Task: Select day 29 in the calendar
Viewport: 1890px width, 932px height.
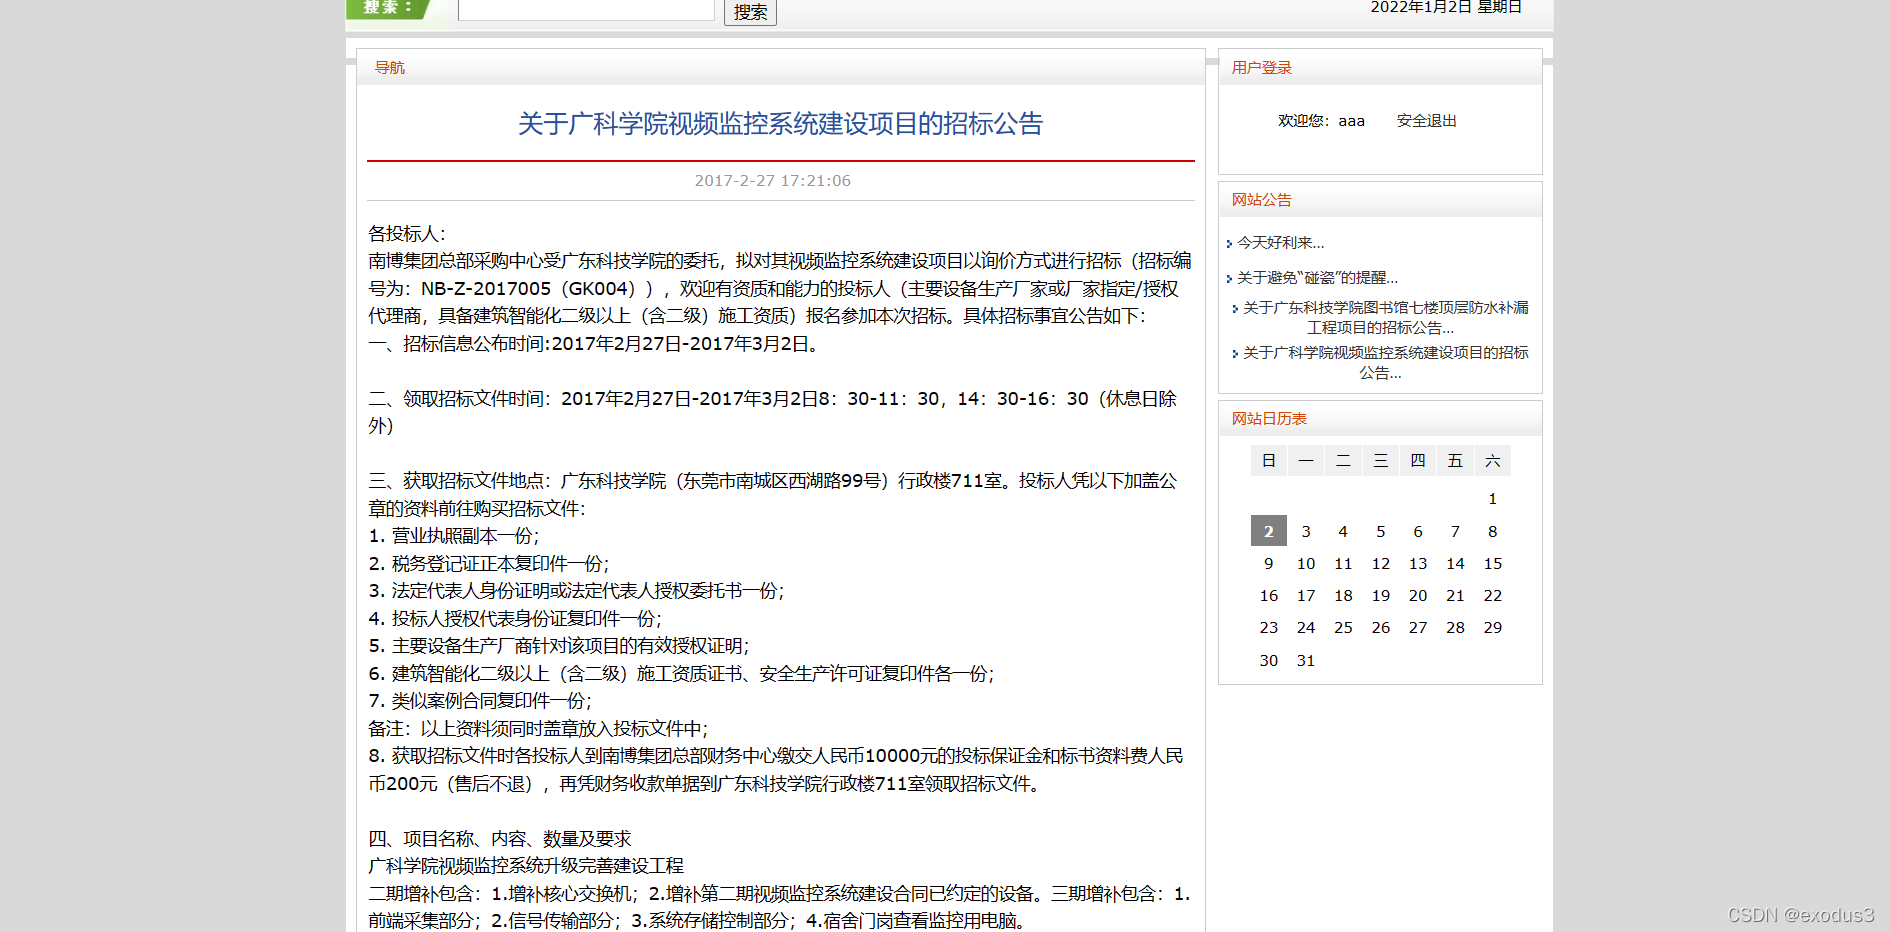Action: coord(1492,628)
